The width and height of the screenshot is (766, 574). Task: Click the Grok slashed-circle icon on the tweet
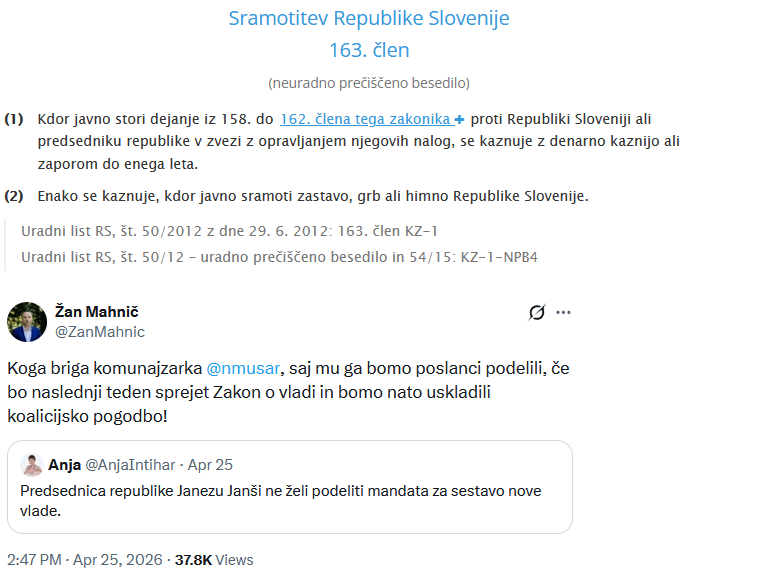[537, 313]
